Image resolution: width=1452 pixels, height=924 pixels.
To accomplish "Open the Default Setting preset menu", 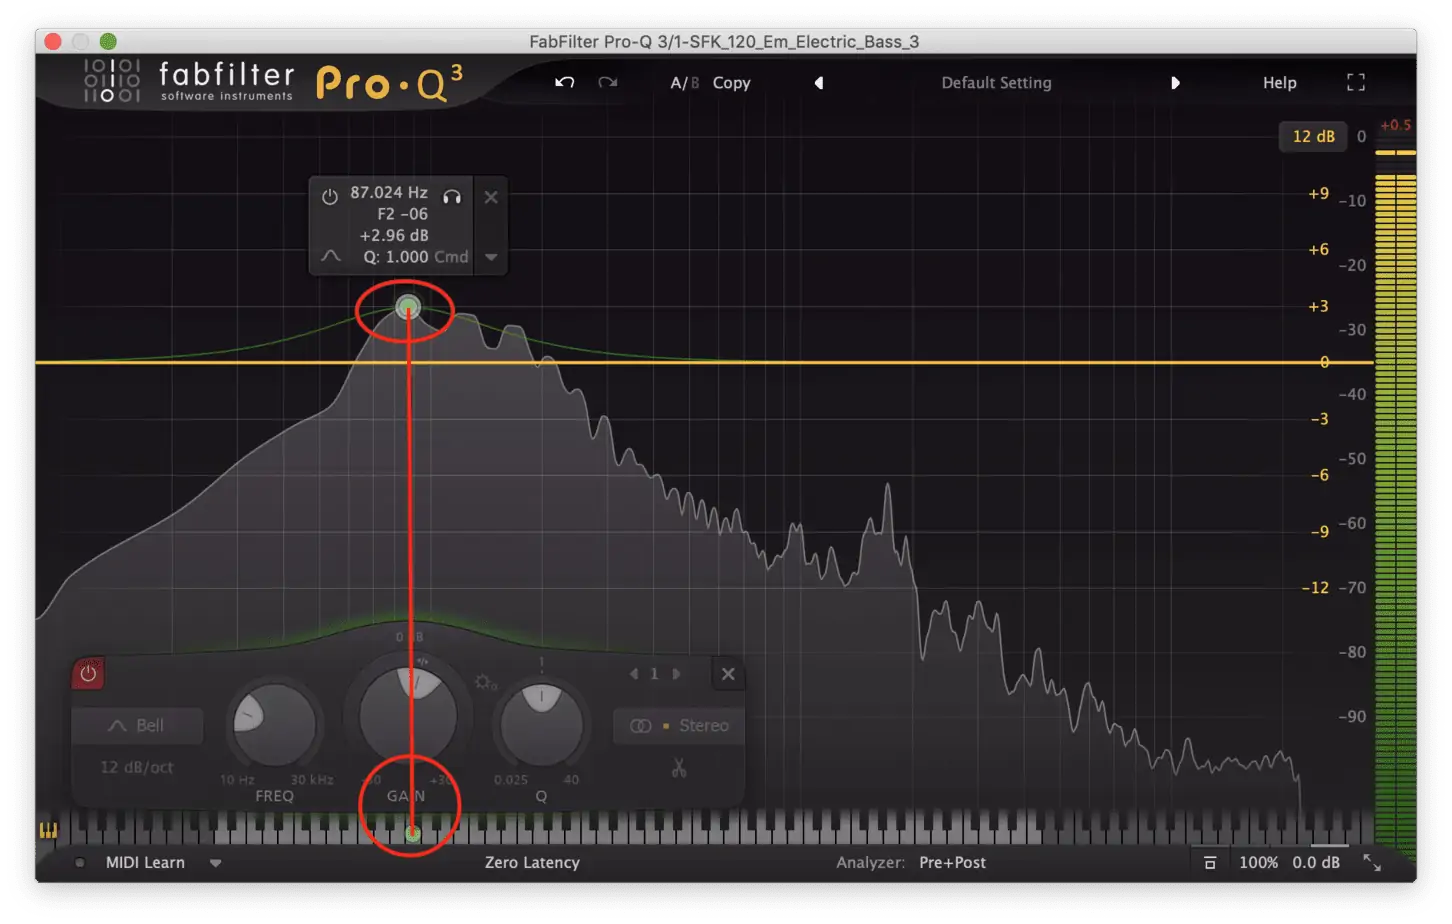I will click(996, 83).
